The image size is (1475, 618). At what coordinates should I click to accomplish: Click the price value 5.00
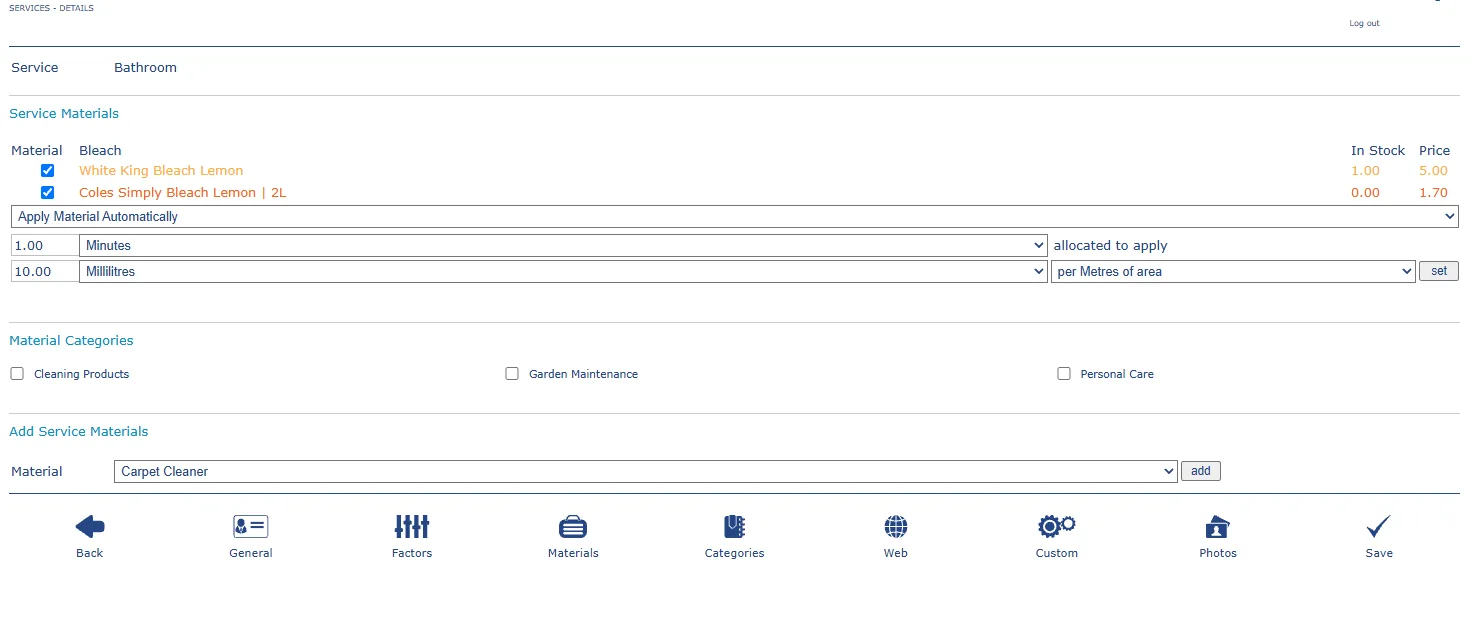click(1433, 171)
